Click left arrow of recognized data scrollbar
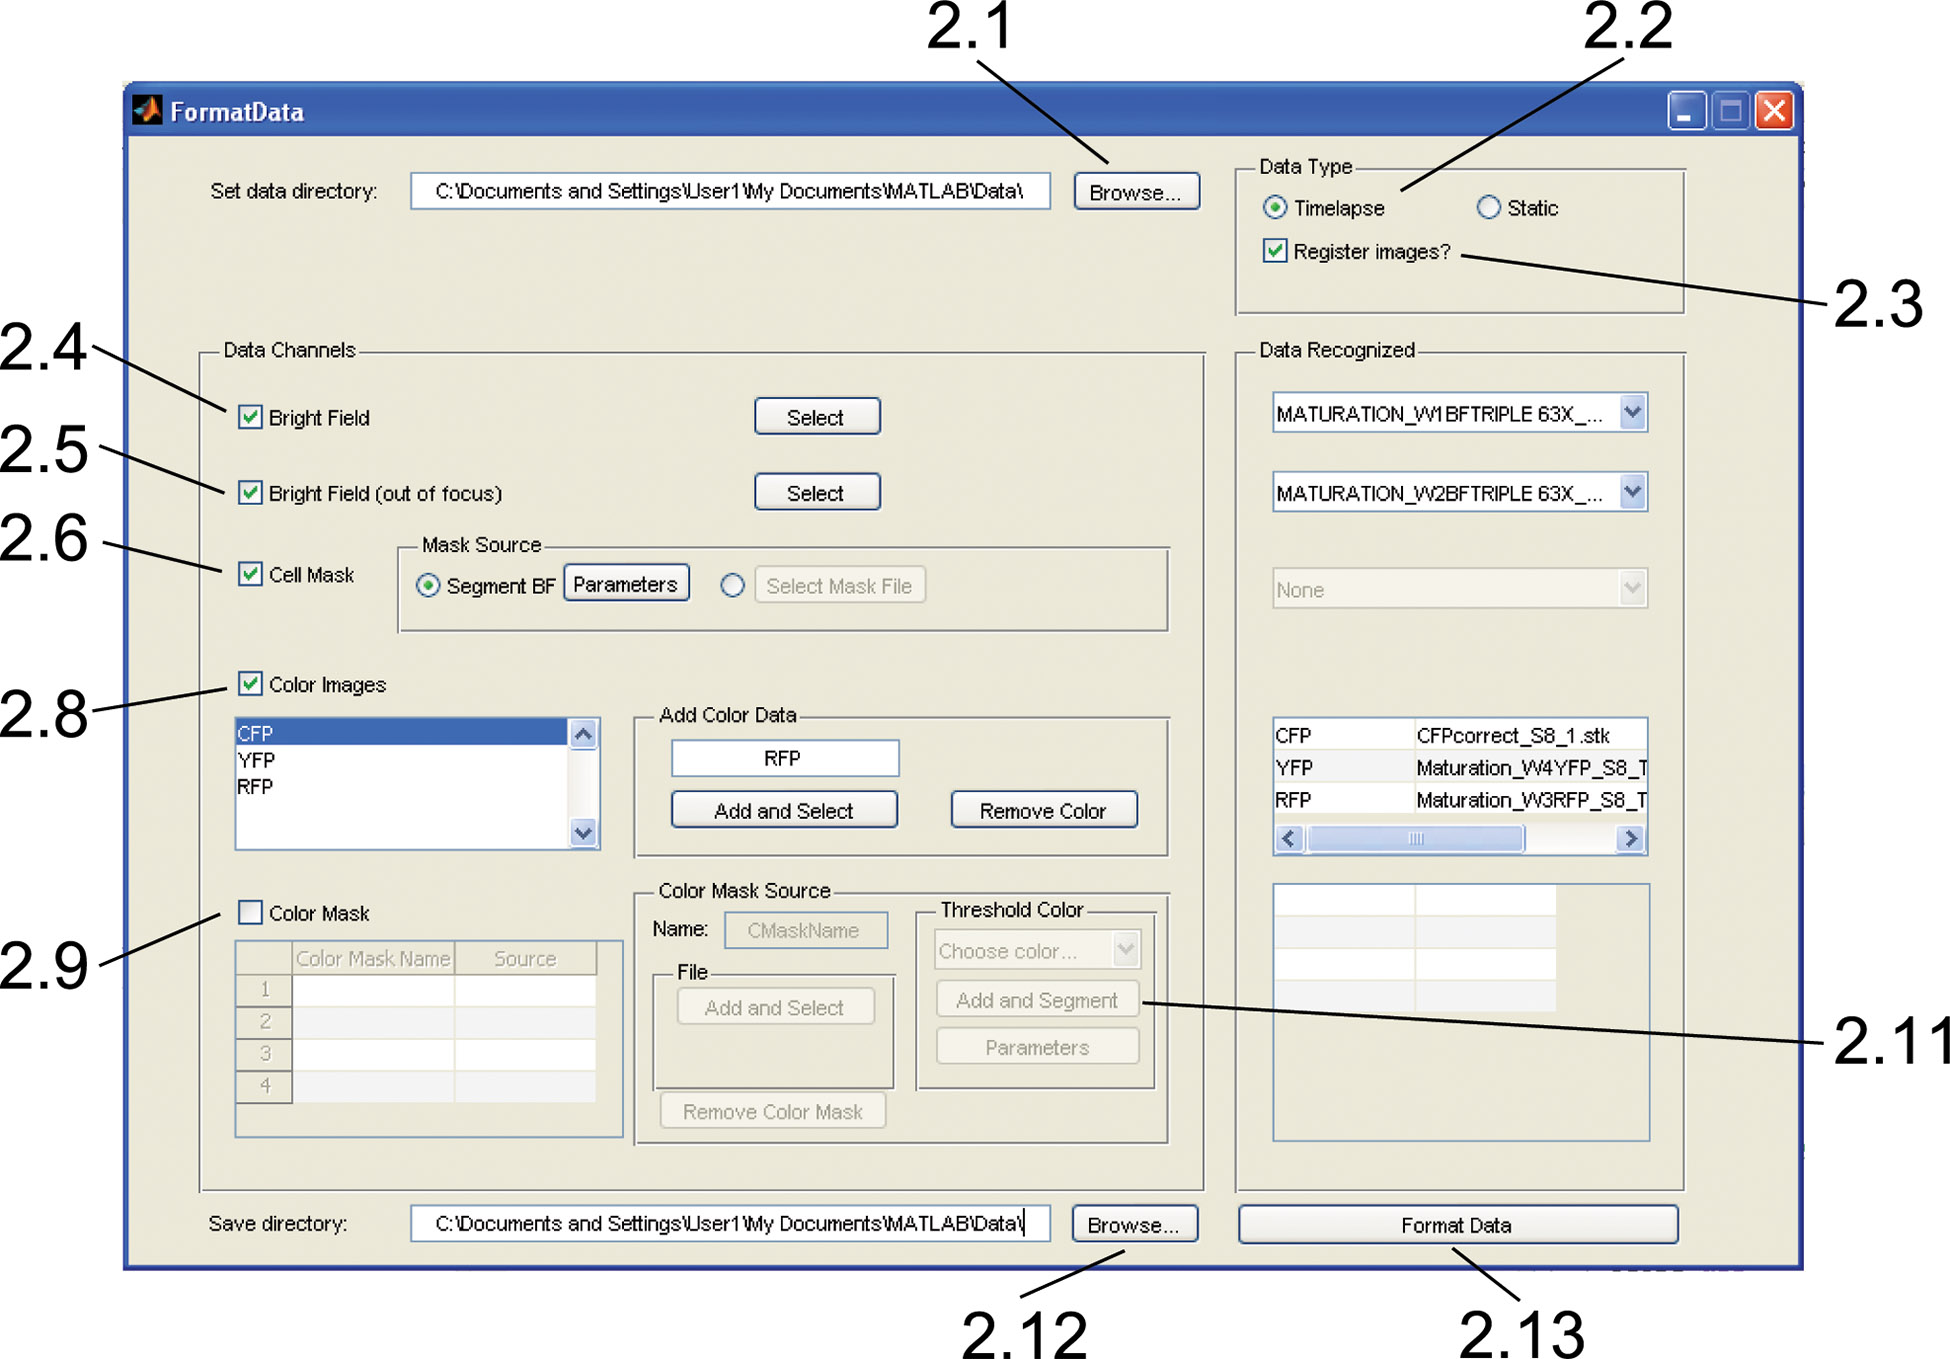1950x1359 pixels. coord(1289,838)
